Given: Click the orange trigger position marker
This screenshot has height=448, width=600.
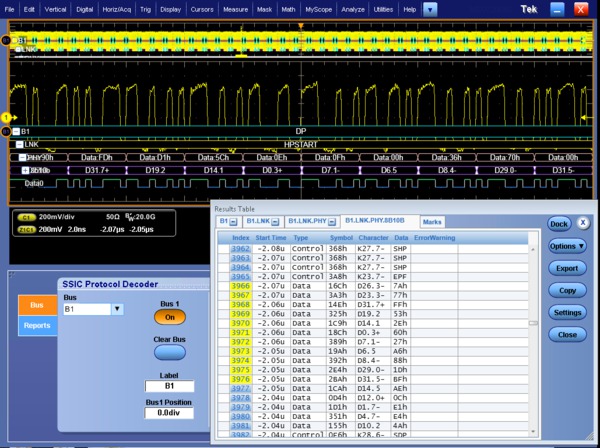Looking at the screenshot, I should point(301,26).
